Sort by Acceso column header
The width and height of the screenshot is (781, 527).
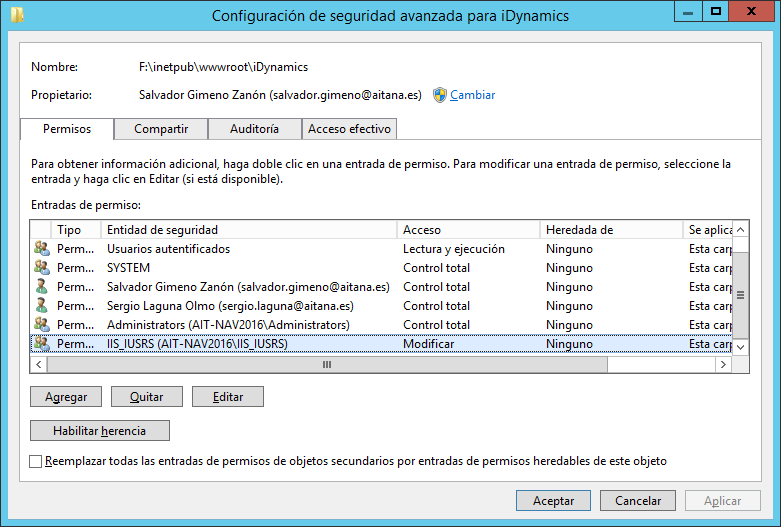(x=469, y=230)
